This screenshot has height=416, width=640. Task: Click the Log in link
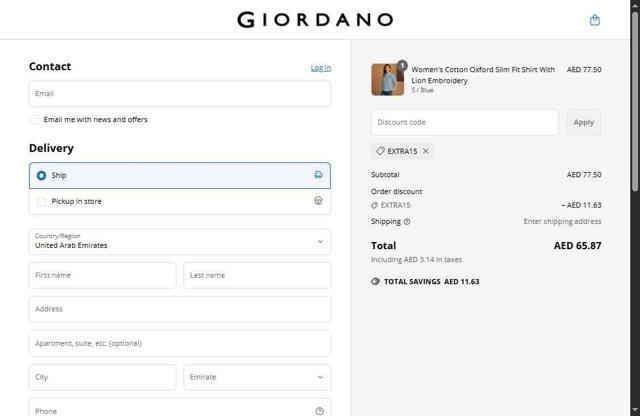(x=321, y=68)
